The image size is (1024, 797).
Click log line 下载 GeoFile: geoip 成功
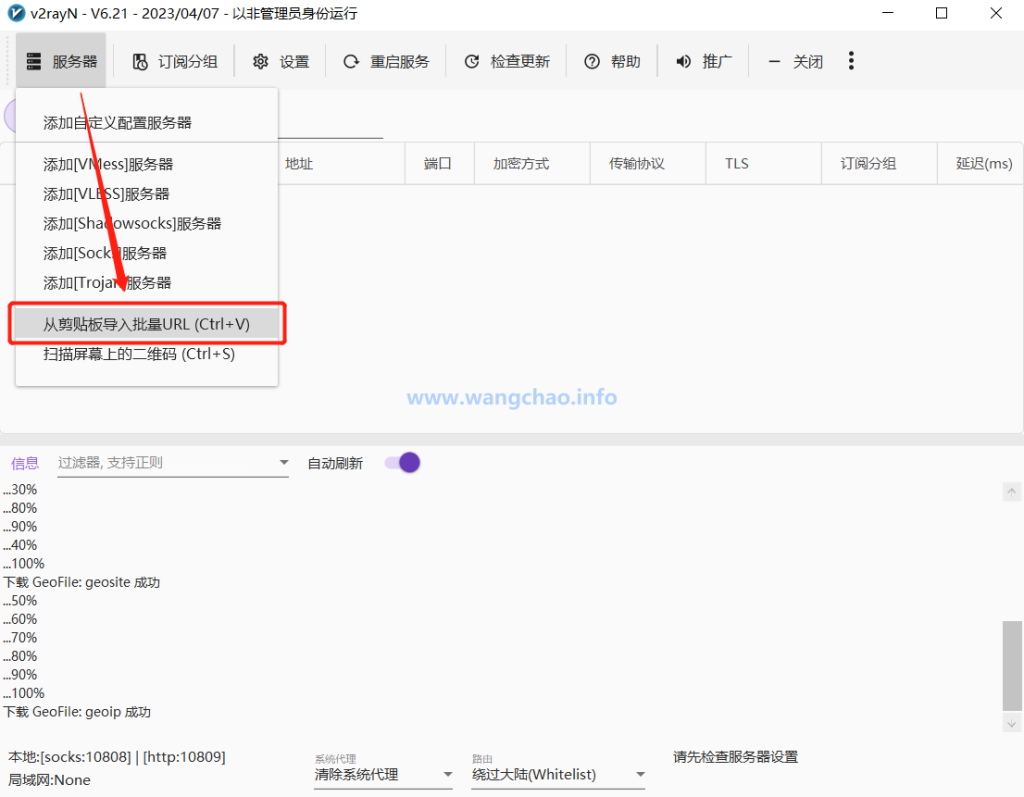tap(77, 711)
